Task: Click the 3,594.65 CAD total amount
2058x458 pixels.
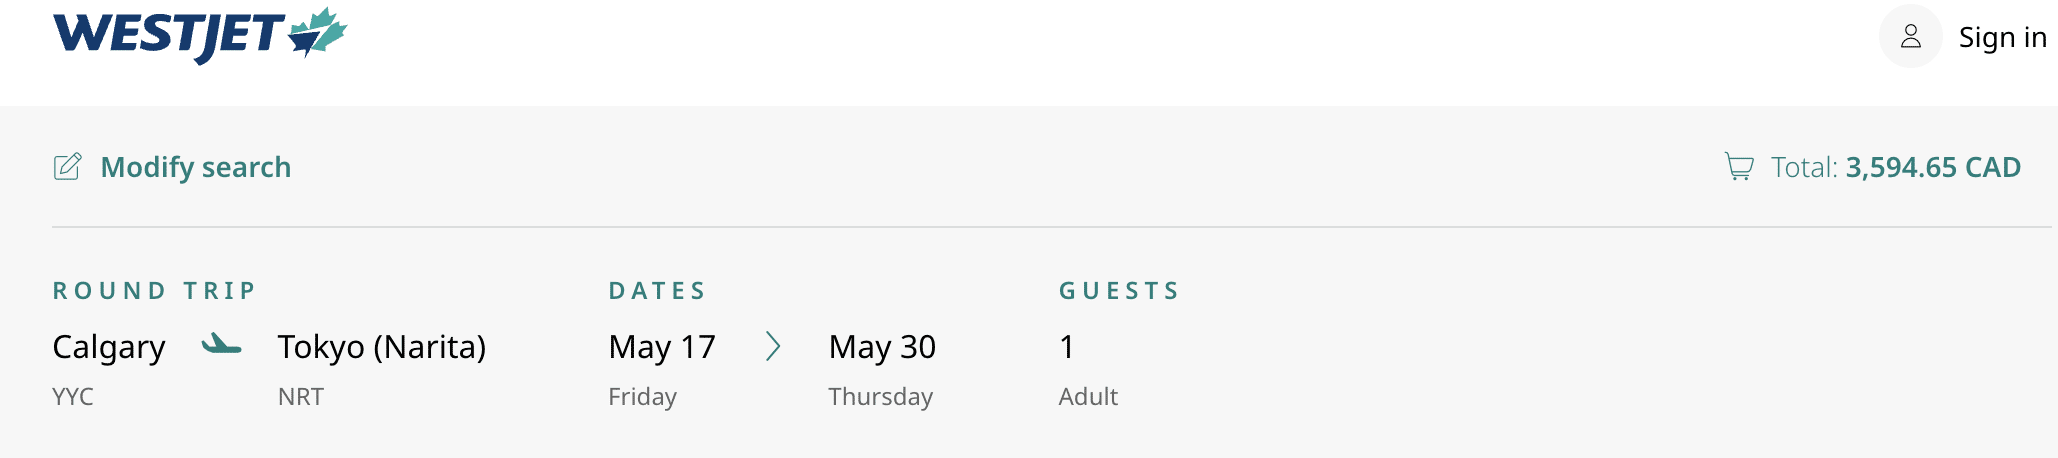Action: 1933,167
